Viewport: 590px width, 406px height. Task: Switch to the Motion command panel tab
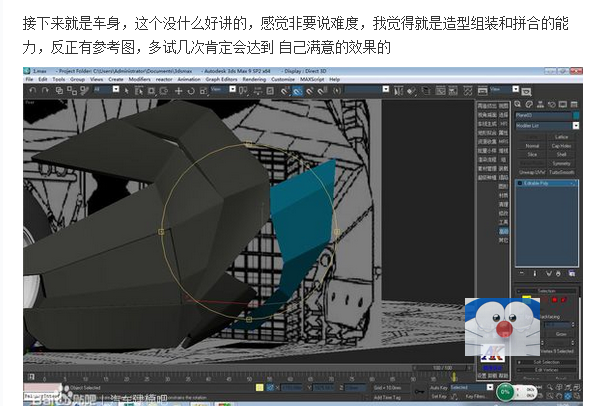(552, 104)
